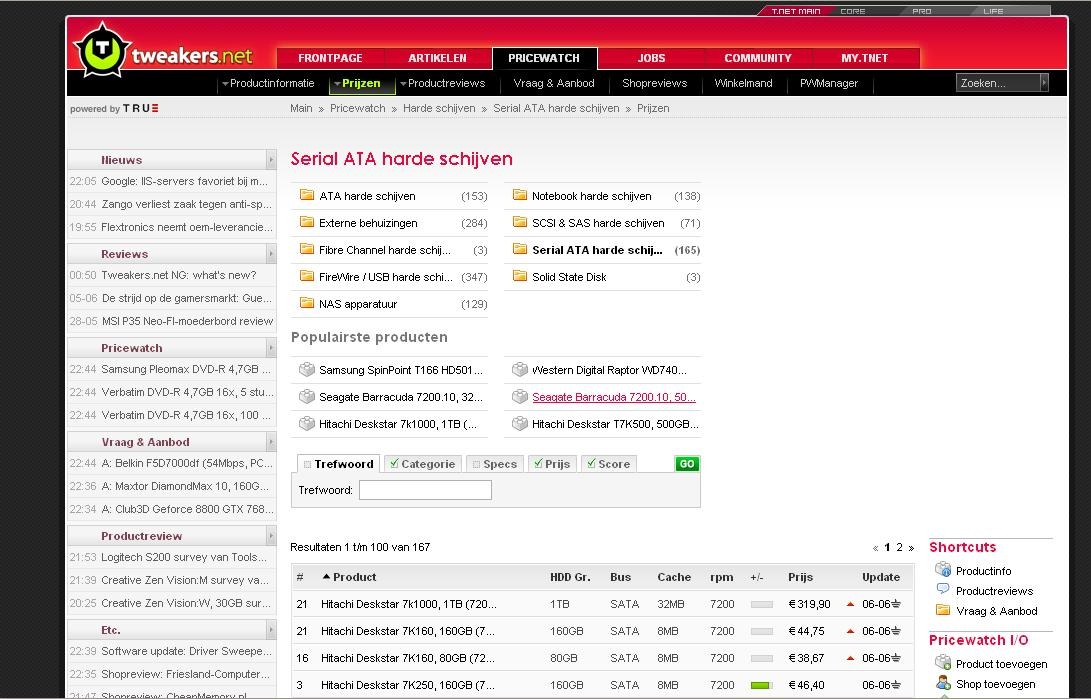Expand the Productreview sidebar panel arrow
1091x699 pixels.
coord(271,535)
